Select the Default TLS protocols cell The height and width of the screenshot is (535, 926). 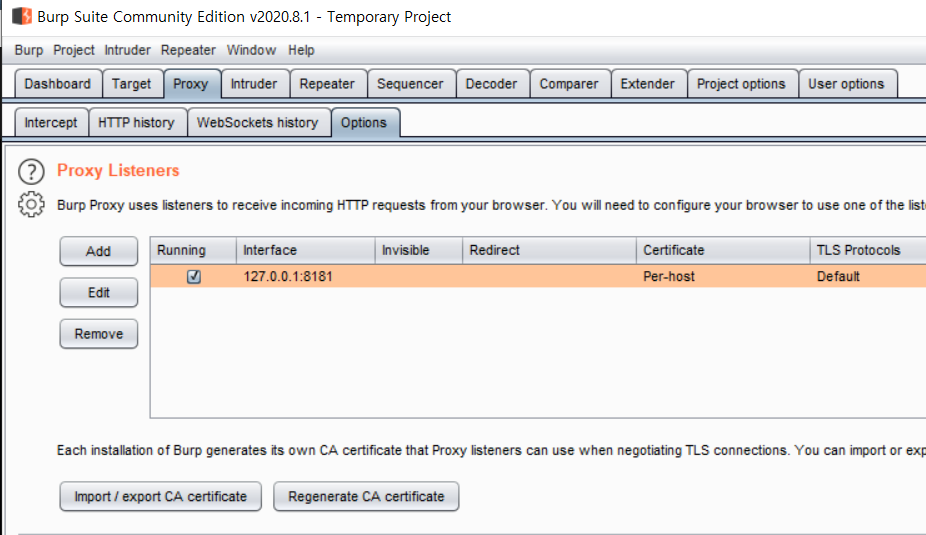coord(868,276)
